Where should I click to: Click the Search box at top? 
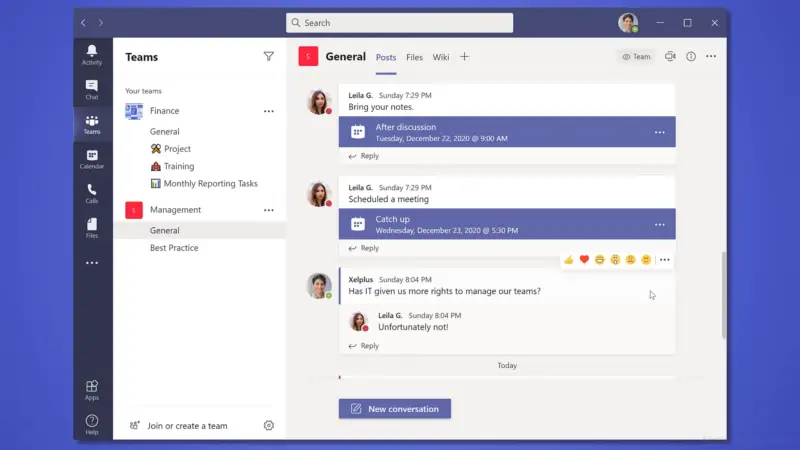pos(400,23)
